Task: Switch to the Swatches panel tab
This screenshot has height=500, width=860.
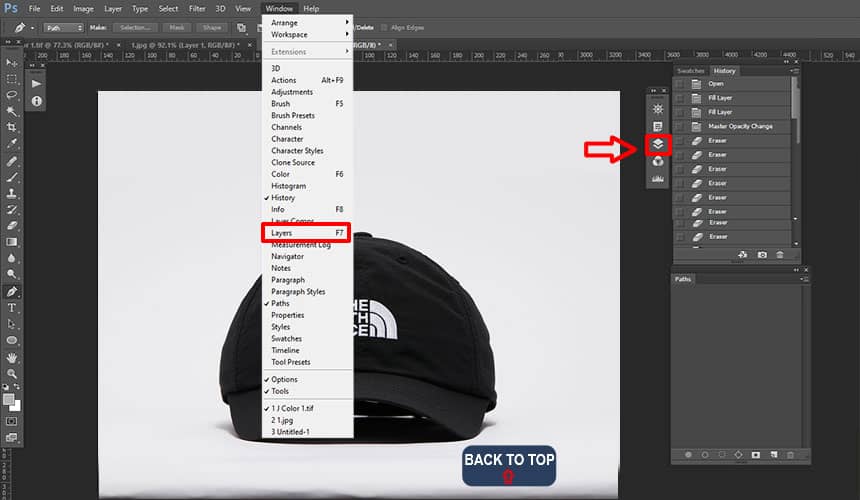Action: point(691,71)
